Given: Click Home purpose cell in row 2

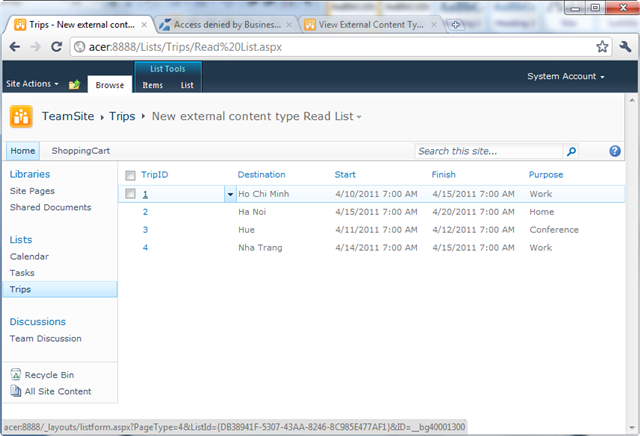Looking at the screenshot, I should [x=542, y=212].
